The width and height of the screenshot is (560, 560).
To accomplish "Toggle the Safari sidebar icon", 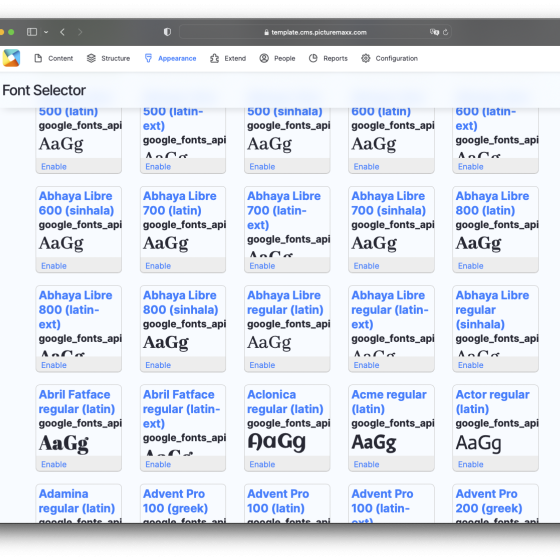I will [32, 32].
